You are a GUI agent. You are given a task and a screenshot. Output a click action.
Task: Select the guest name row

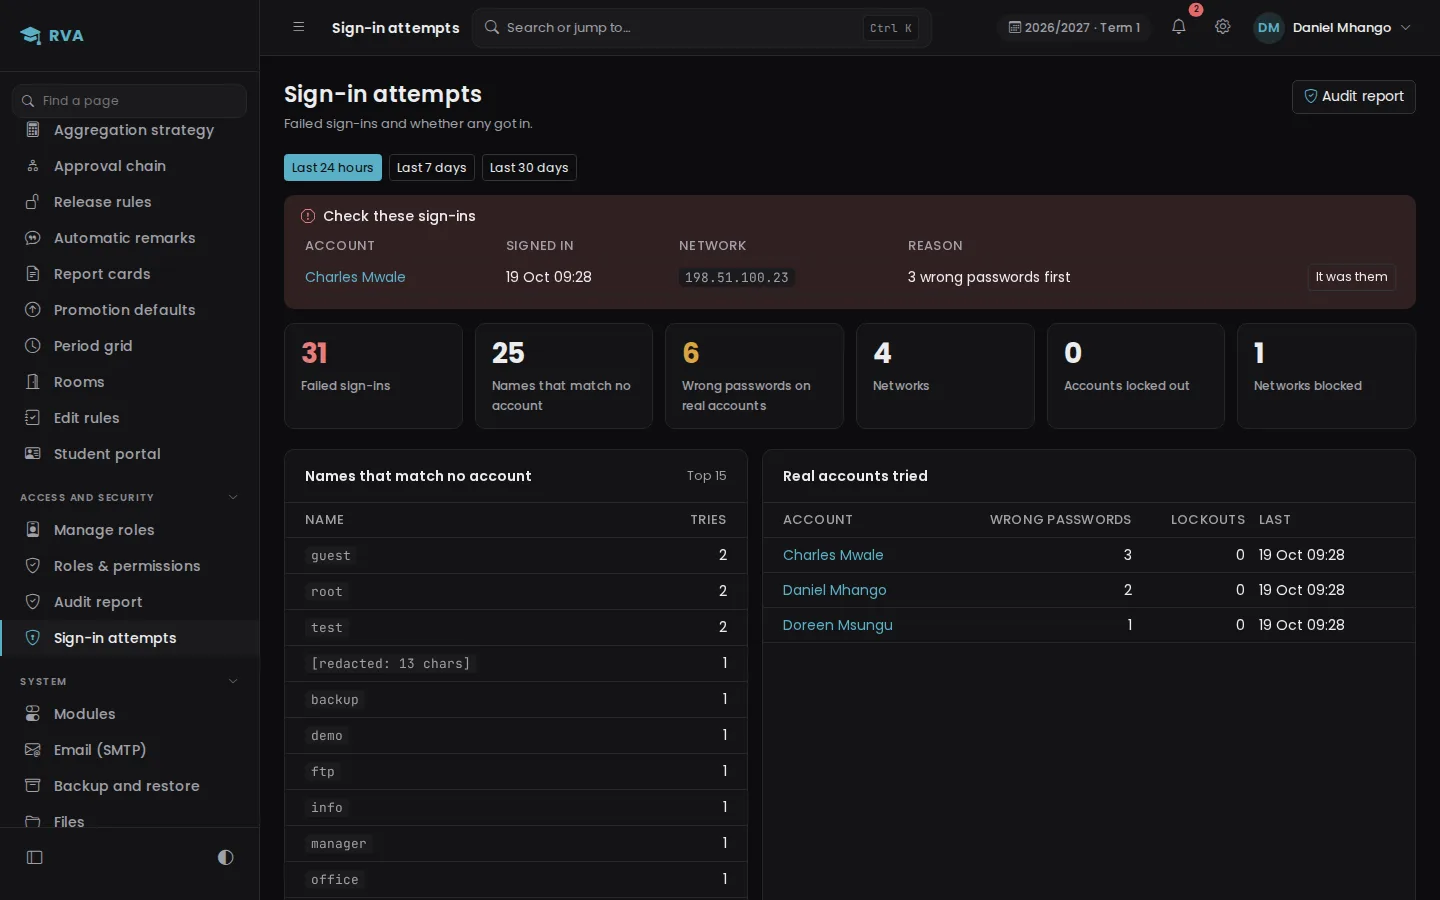coord(516,555)
